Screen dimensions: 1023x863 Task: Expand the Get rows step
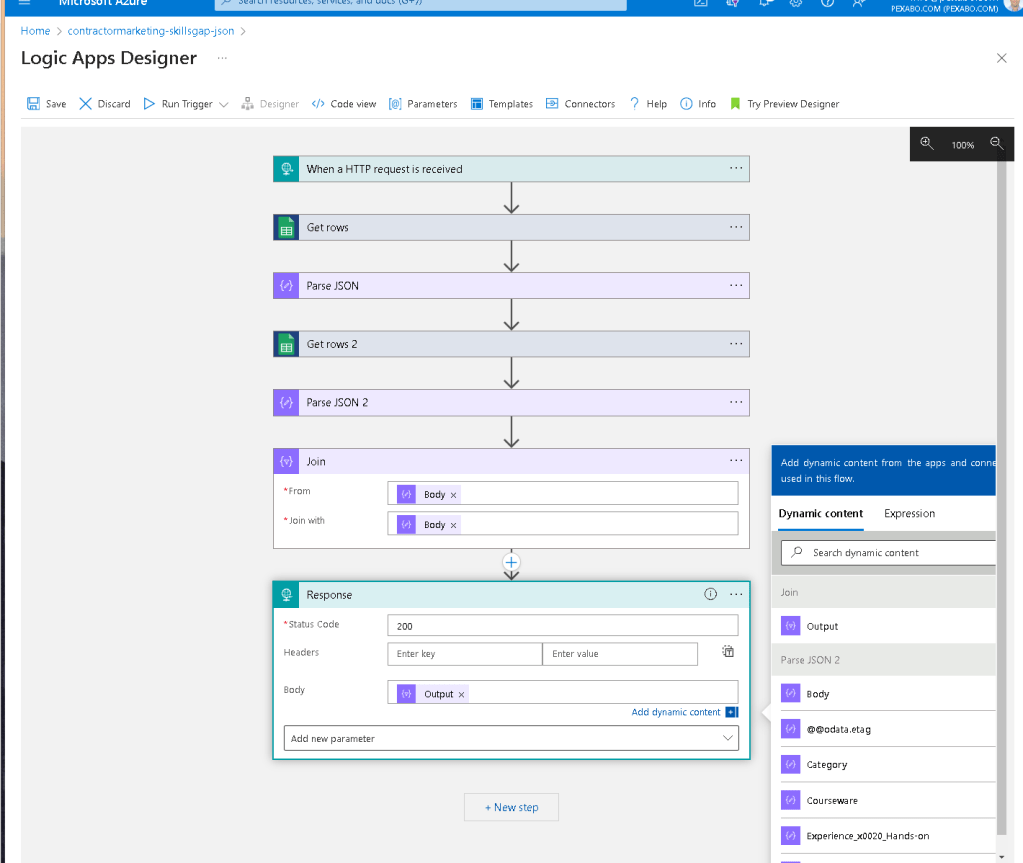click(x=511, y=227)
